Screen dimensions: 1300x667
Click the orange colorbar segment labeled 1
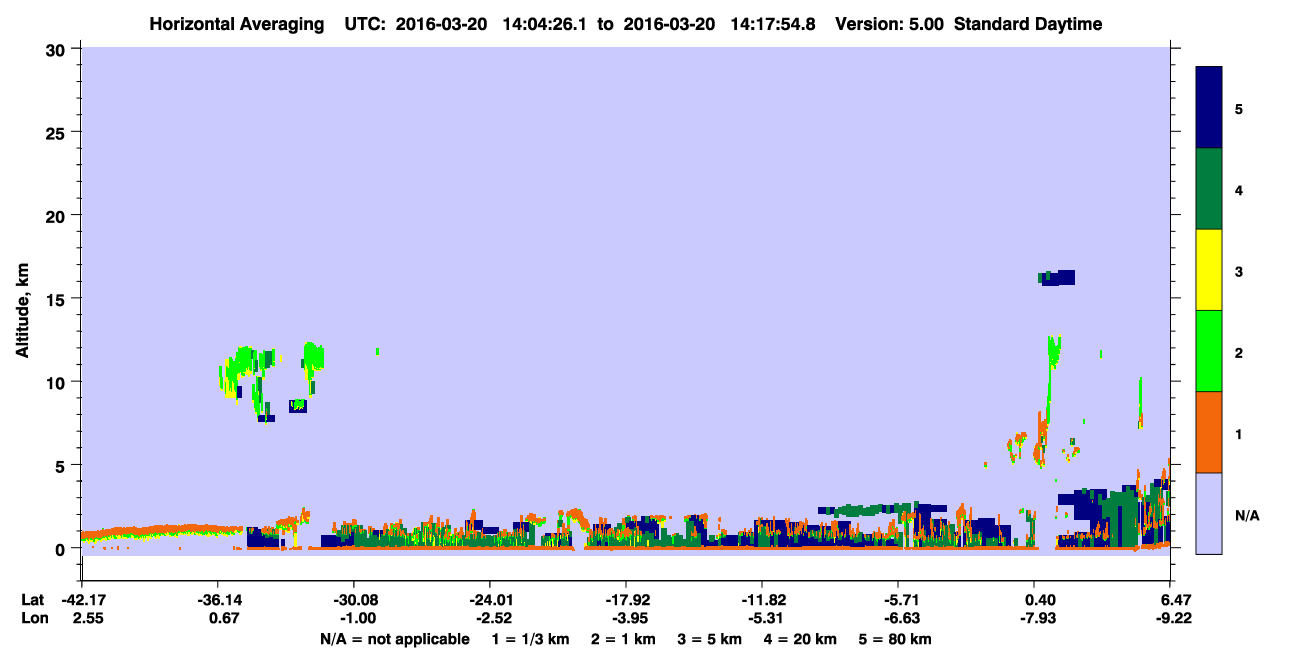coord(1209,432)
